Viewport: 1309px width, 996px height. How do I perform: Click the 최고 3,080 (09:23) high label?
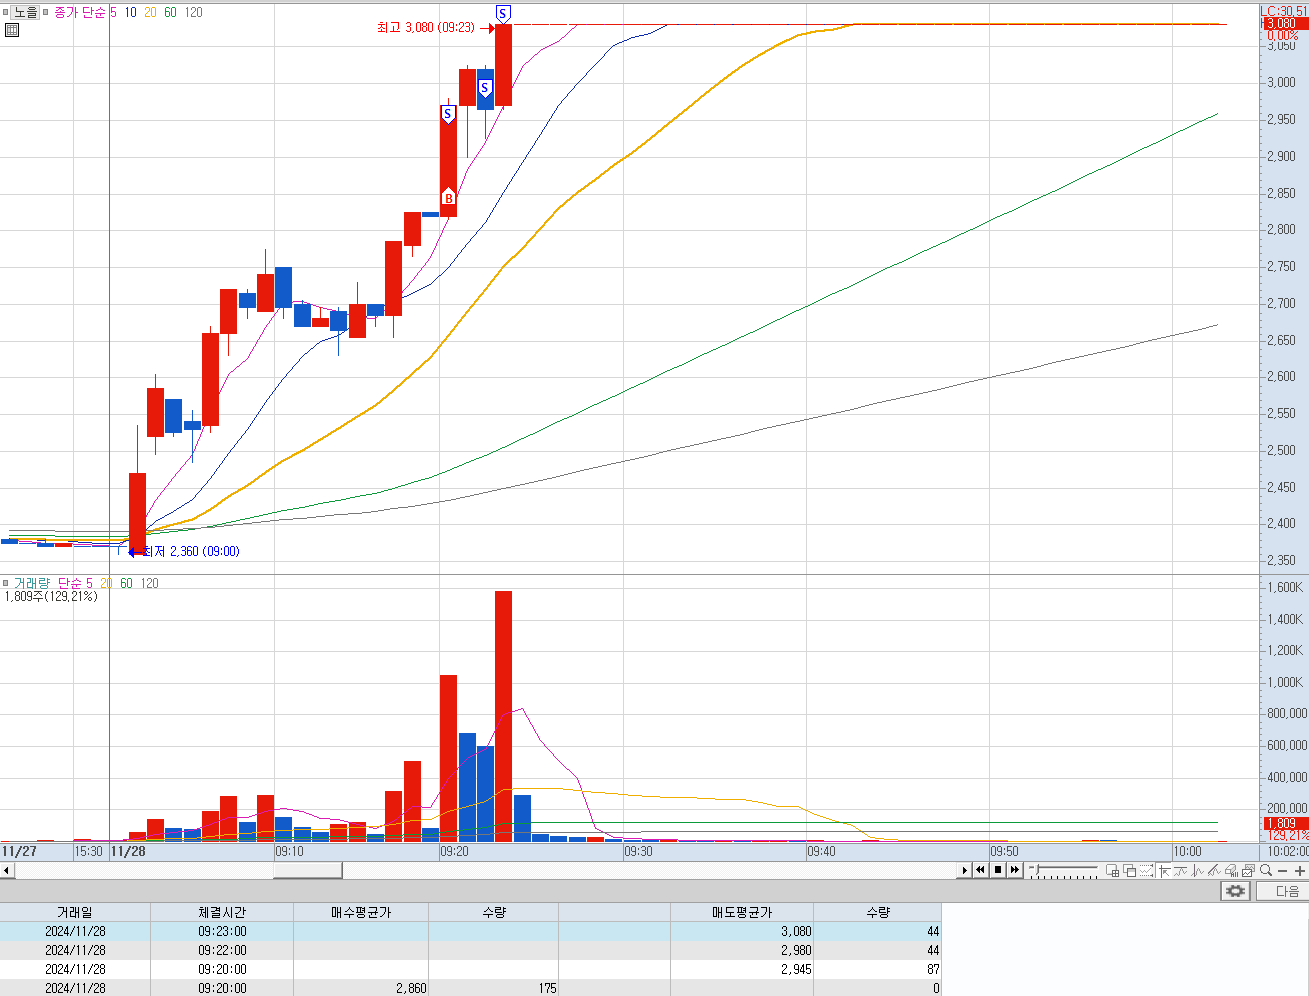pyautogui.click(x=426, y=28)
